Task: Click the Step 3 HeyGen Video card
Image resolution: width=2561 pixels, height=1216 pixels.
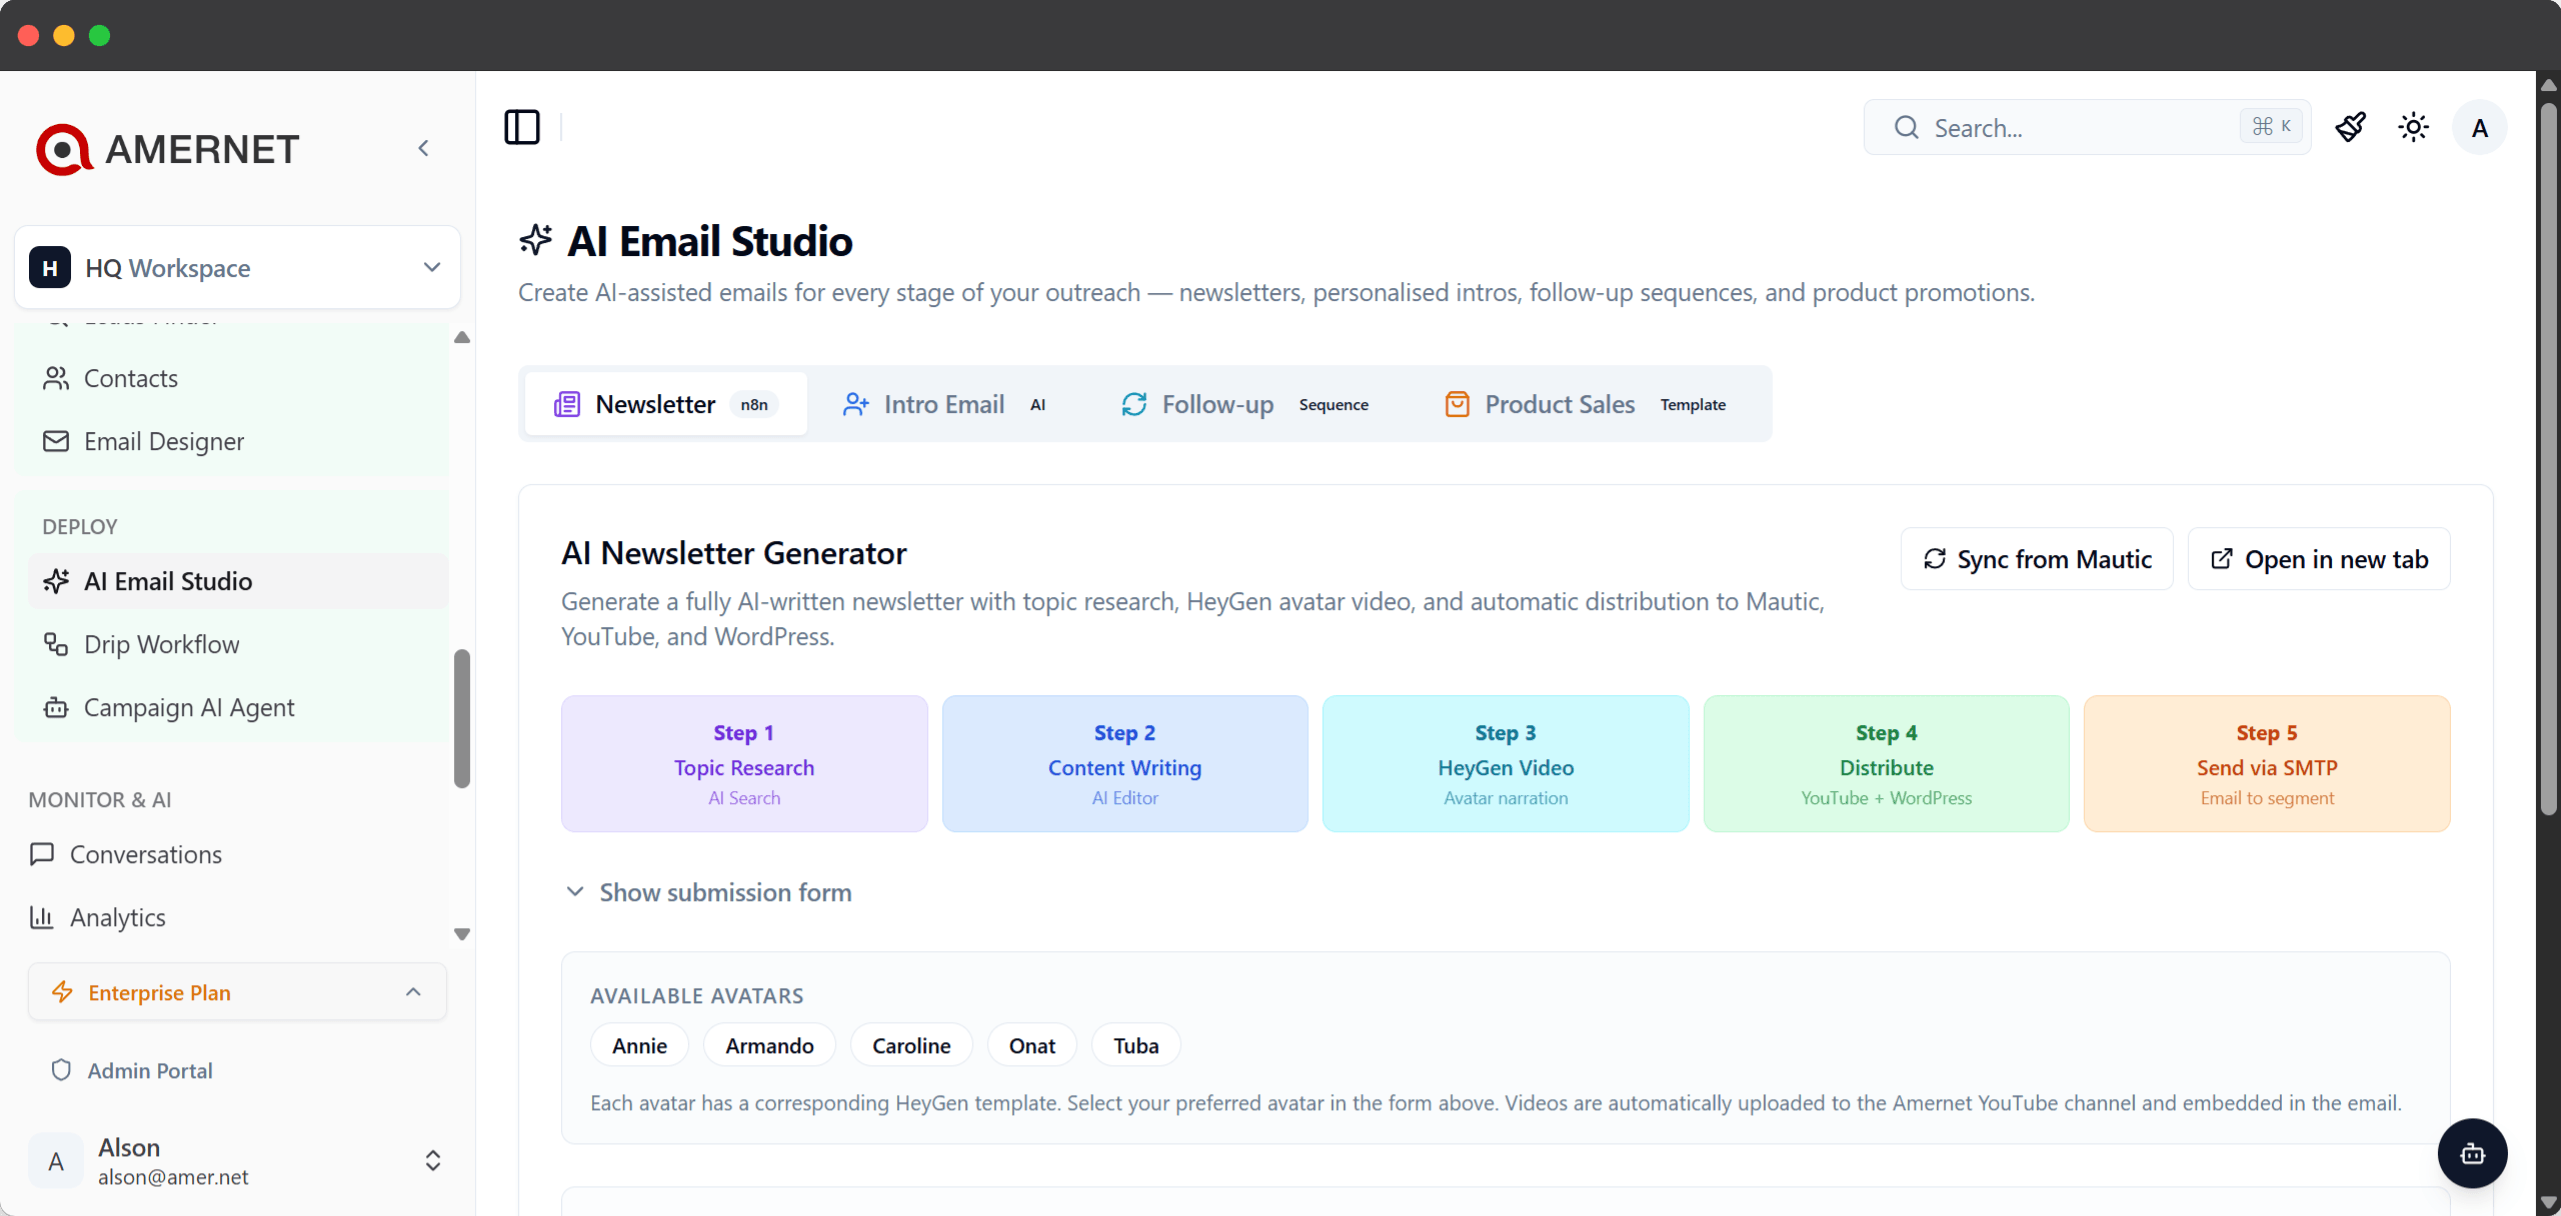Action: (1505, 764)
